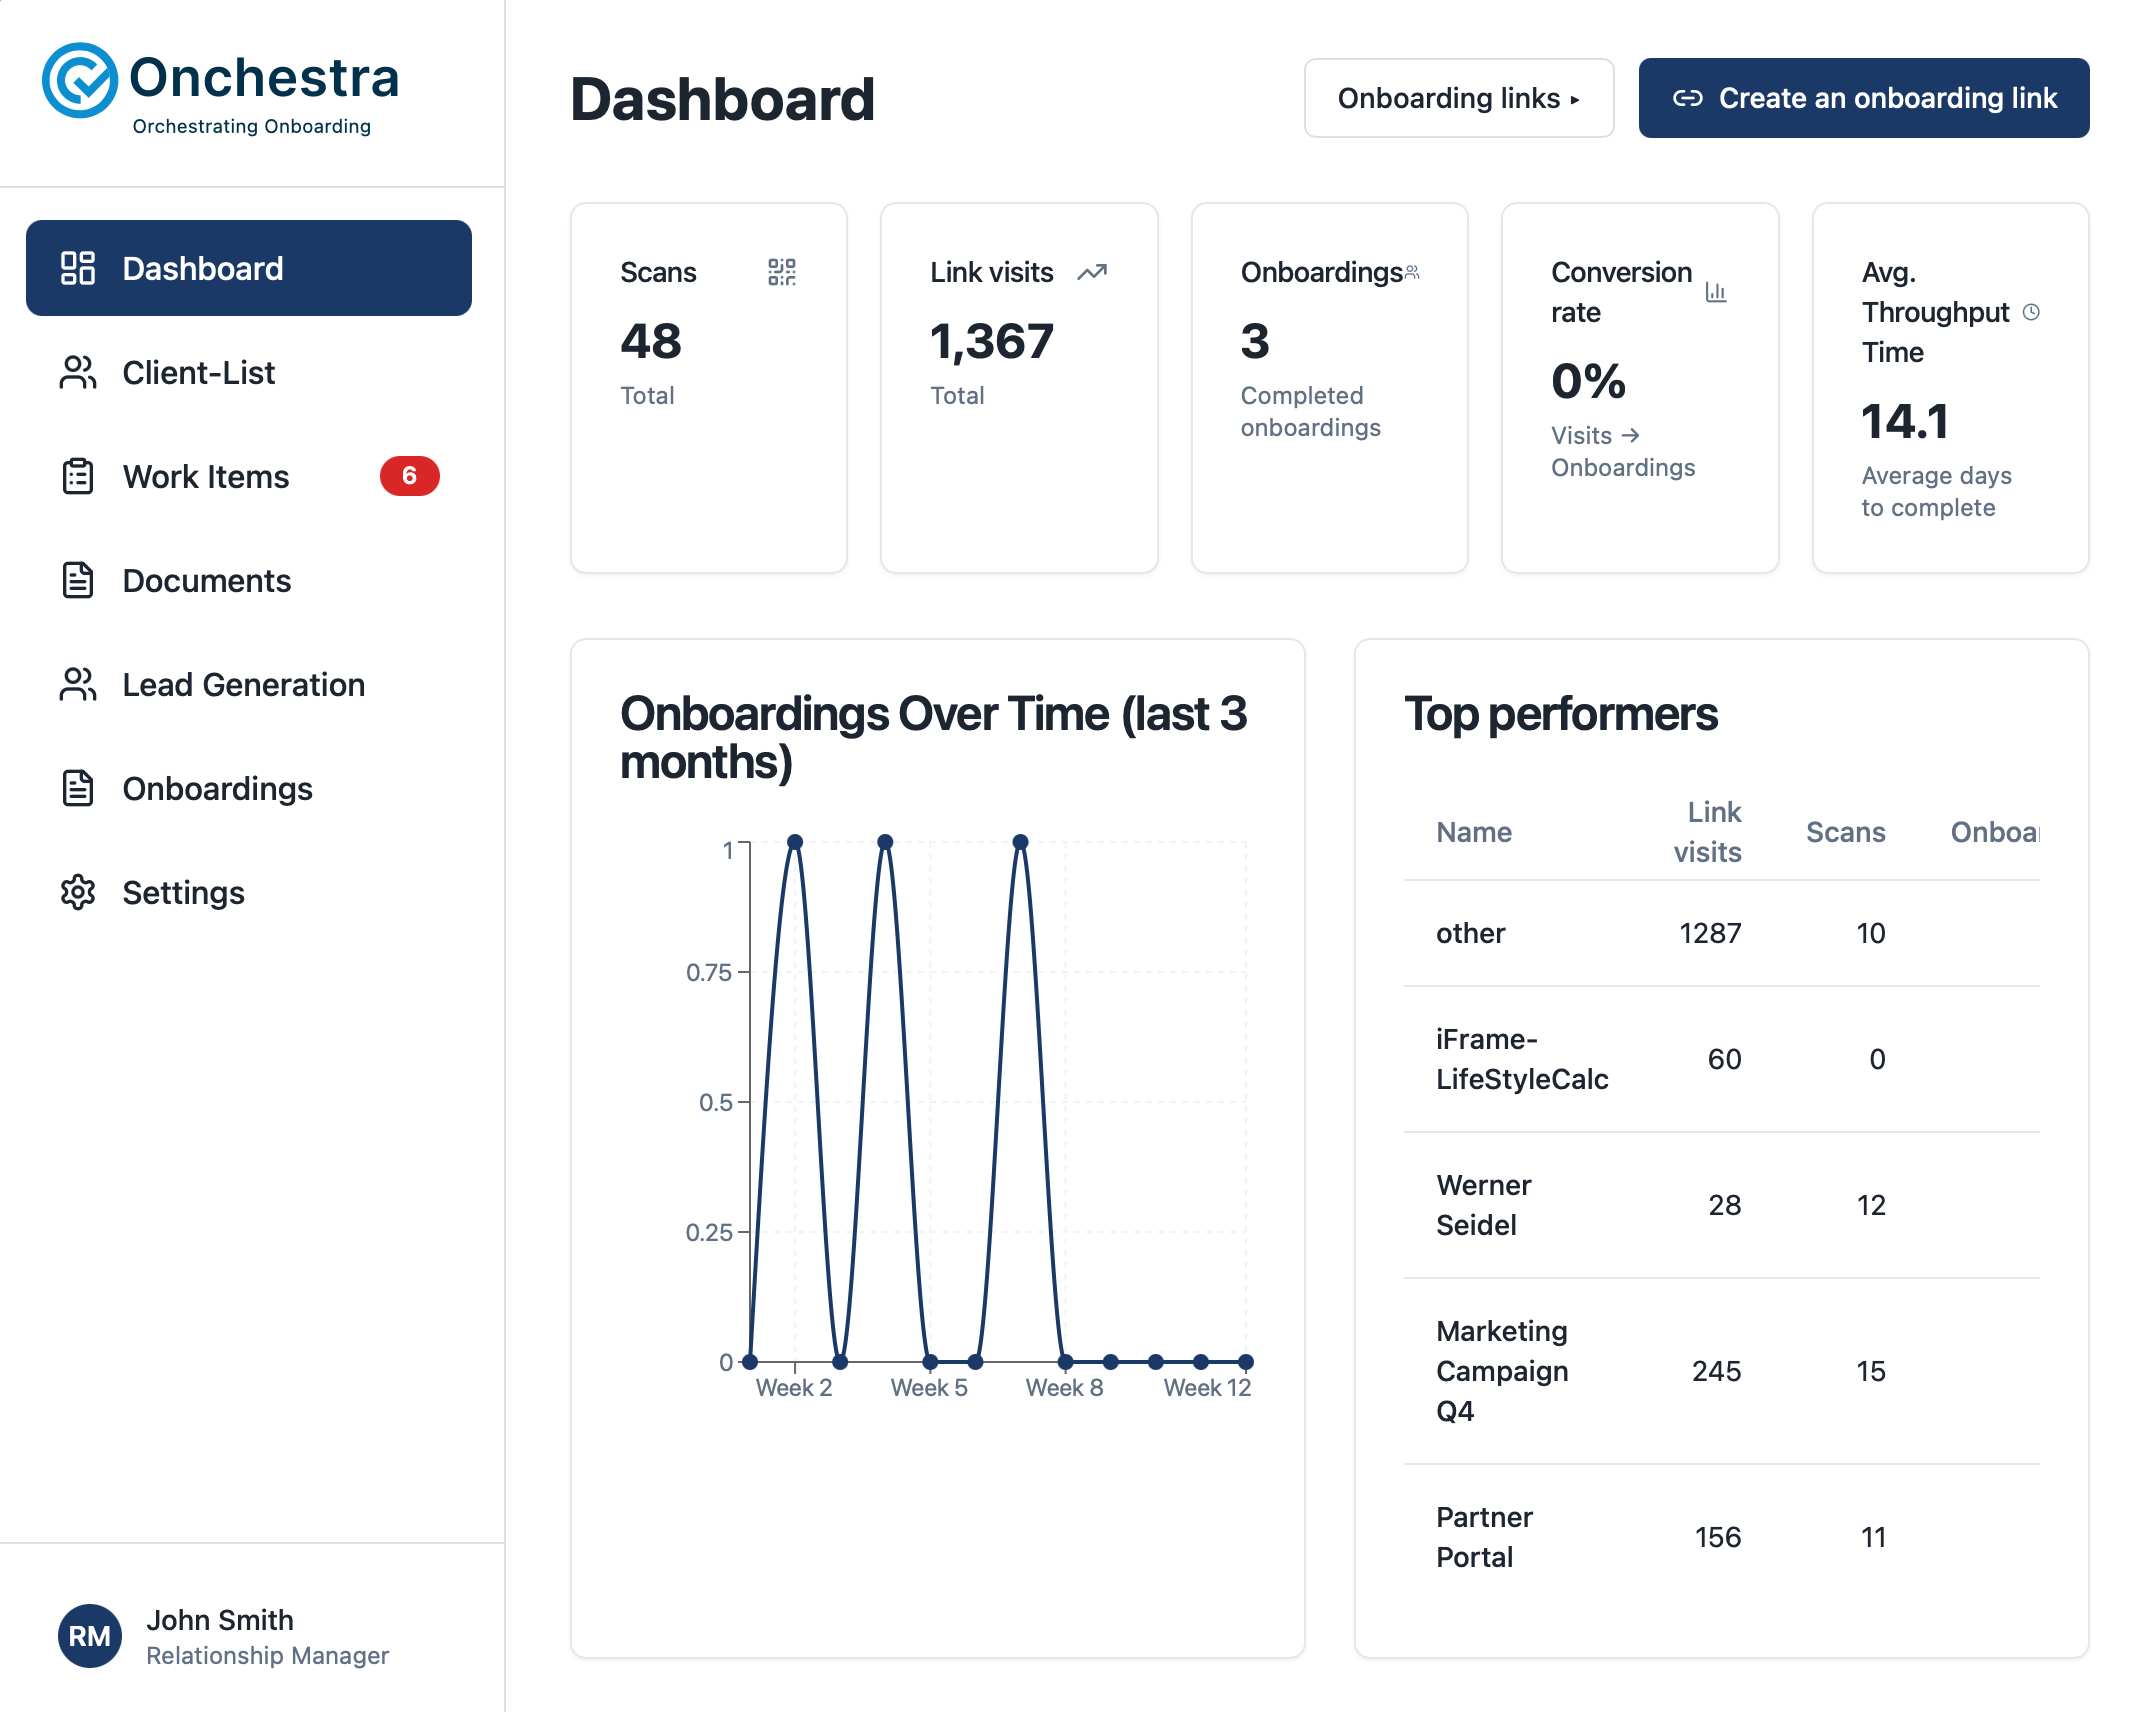Go to the Documents section

pyautogui.click(x=206, y=580)
